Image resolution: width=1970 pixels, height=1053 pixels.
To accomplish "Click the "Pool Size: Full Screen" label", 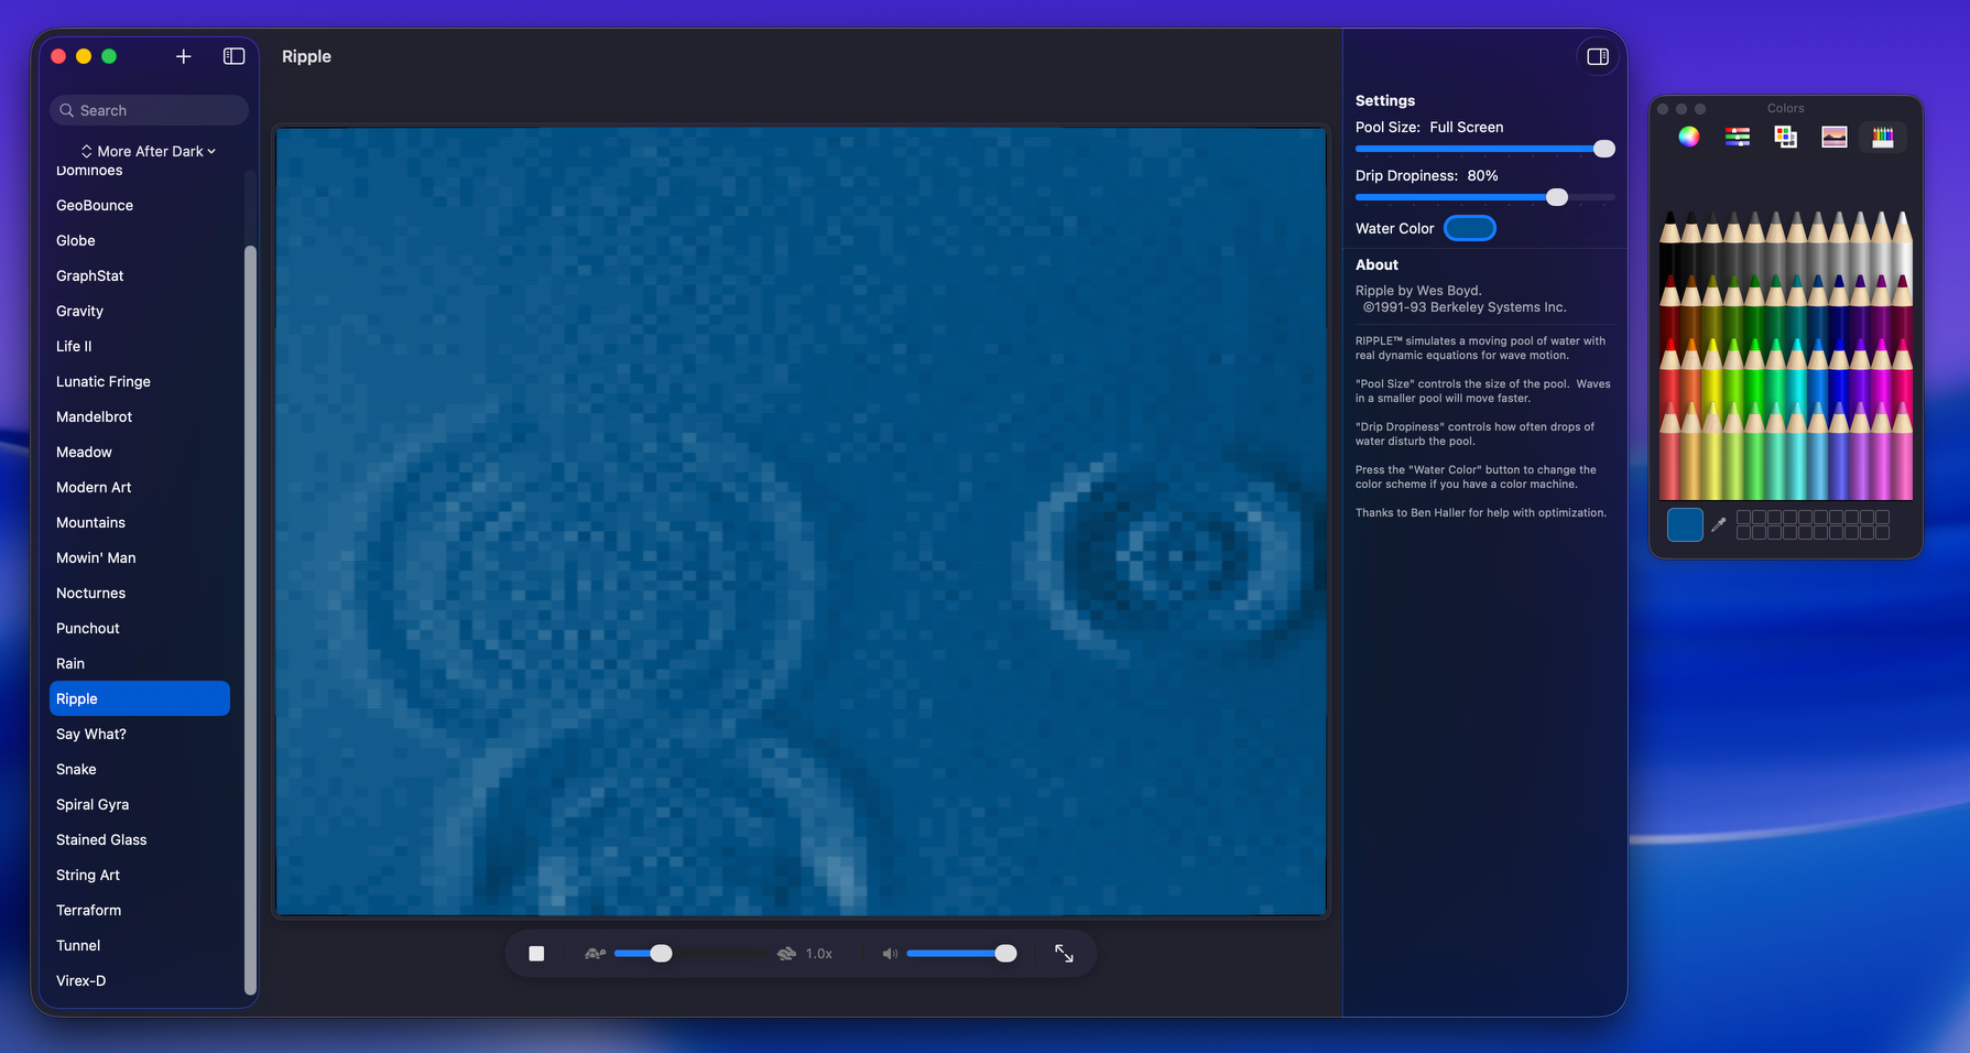I will pyautogui.click(x=1429, y=128).
